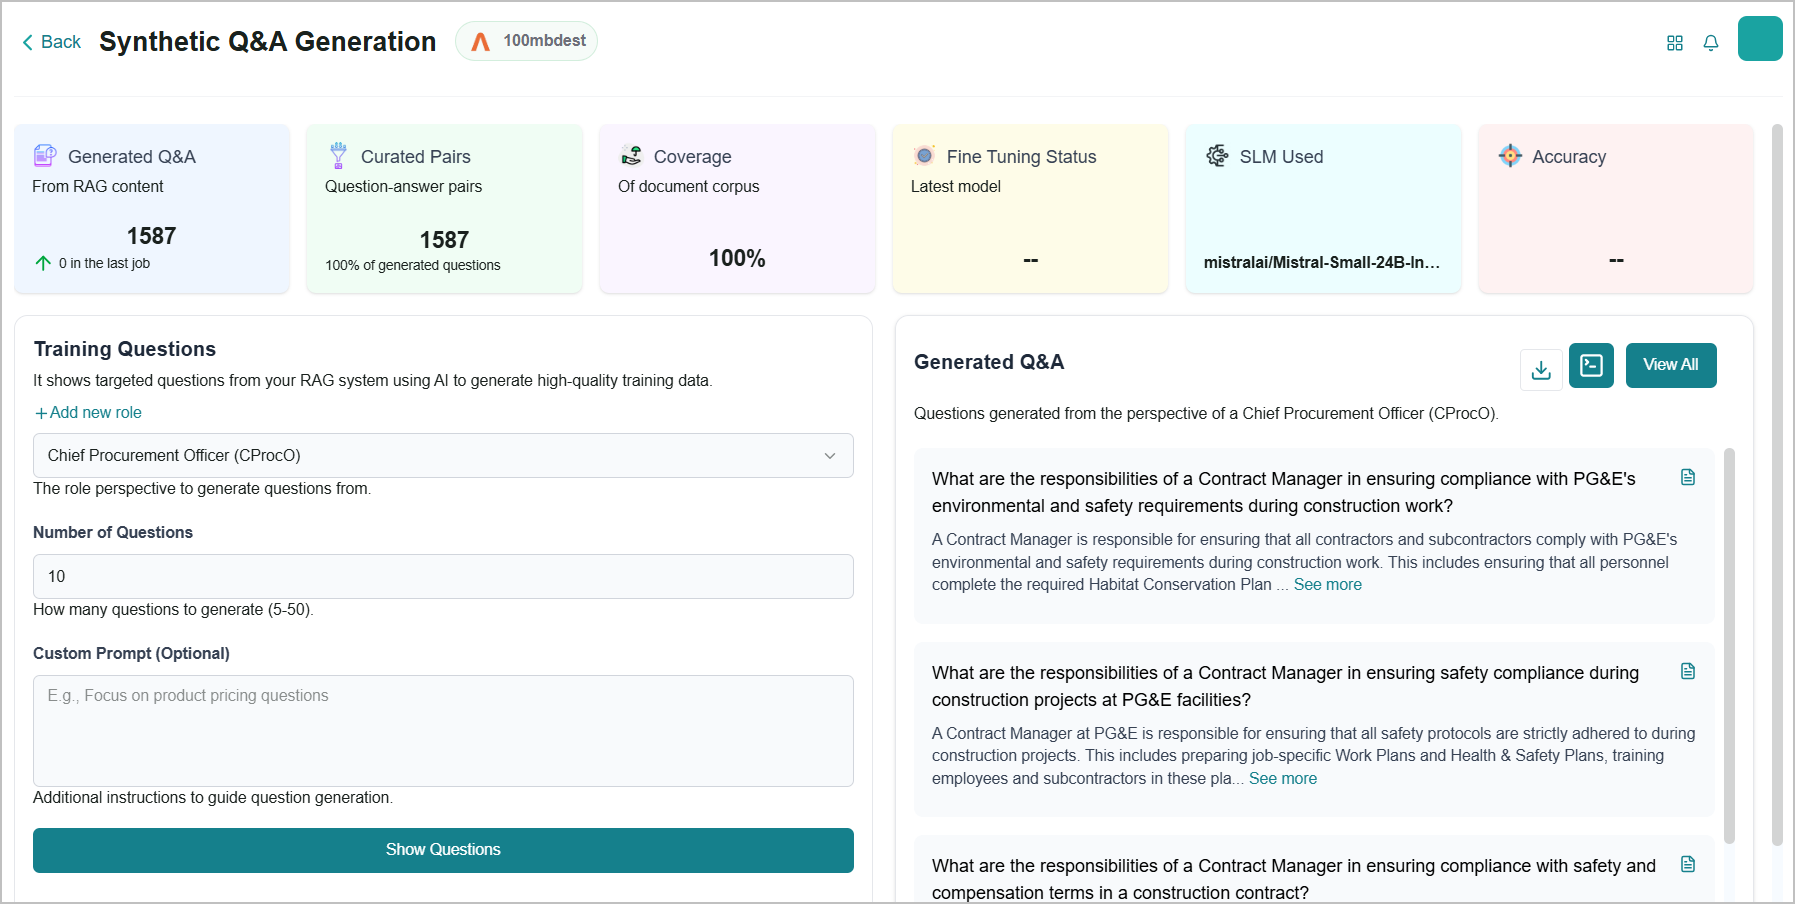Click the Training Questions heading
This screenshot has height=904, width=1795.
pyautogui.click(x=125, y=349)
